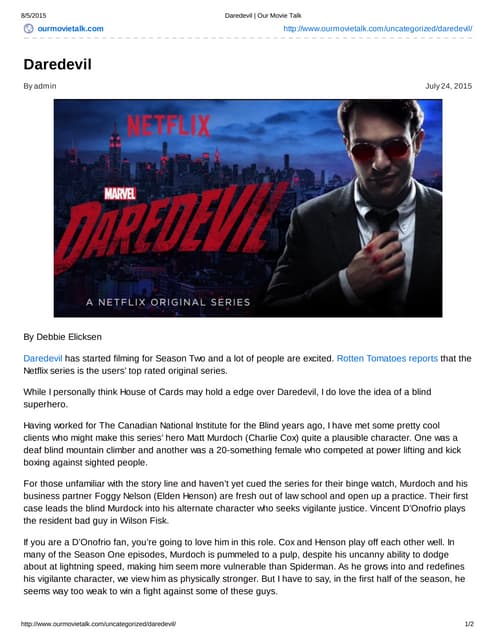Click the 8/5/2015 print date header

click(x=33, y=16)
